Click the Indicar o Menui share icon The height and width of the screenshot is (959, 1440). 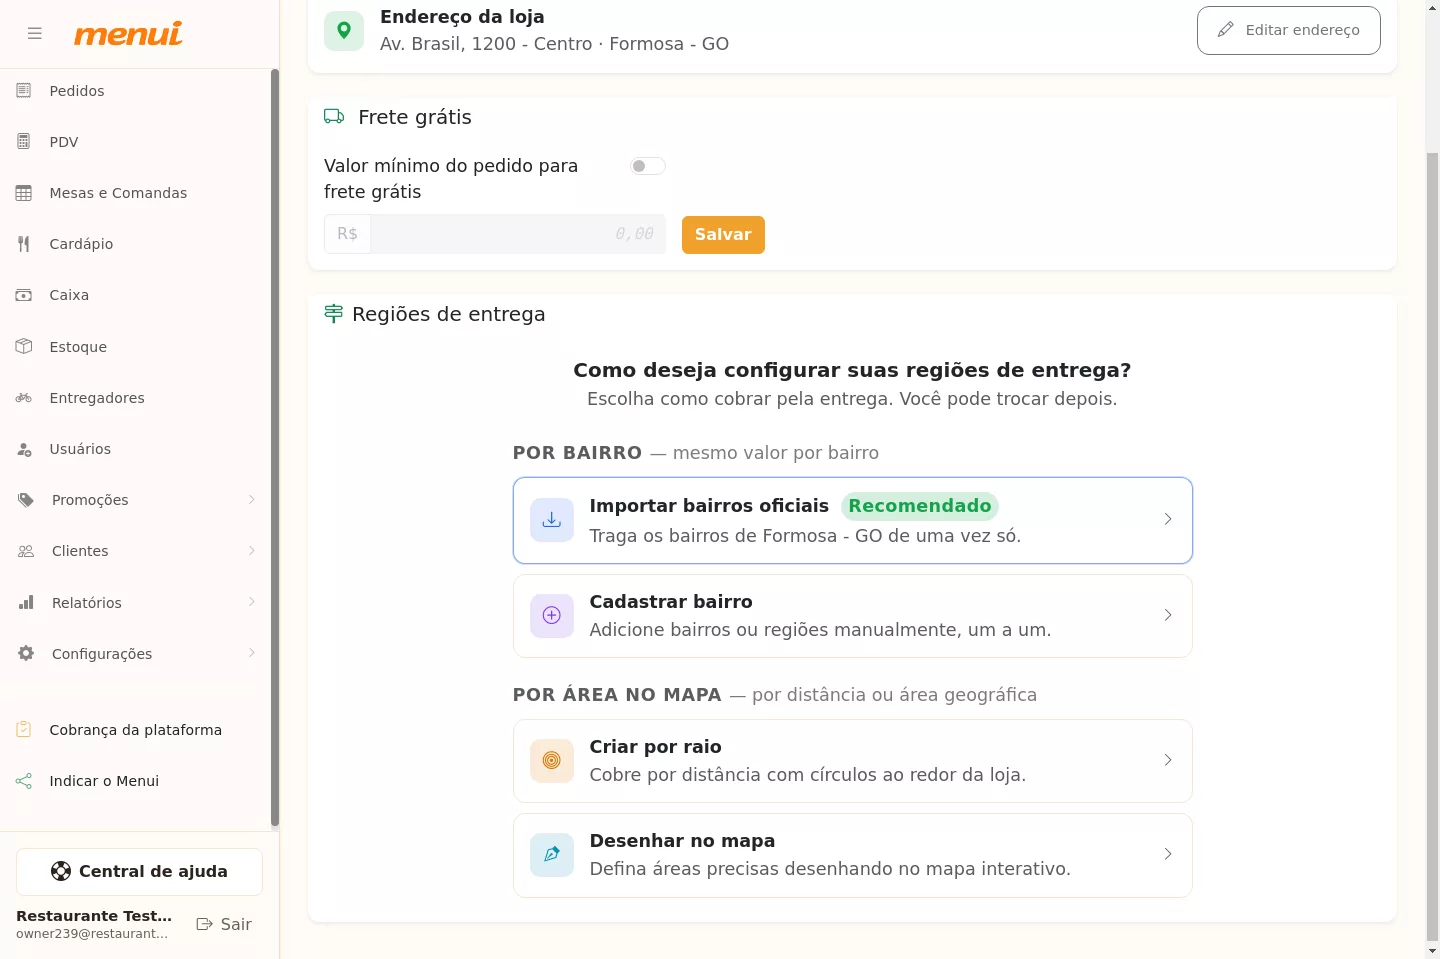[x=24, y=781]
